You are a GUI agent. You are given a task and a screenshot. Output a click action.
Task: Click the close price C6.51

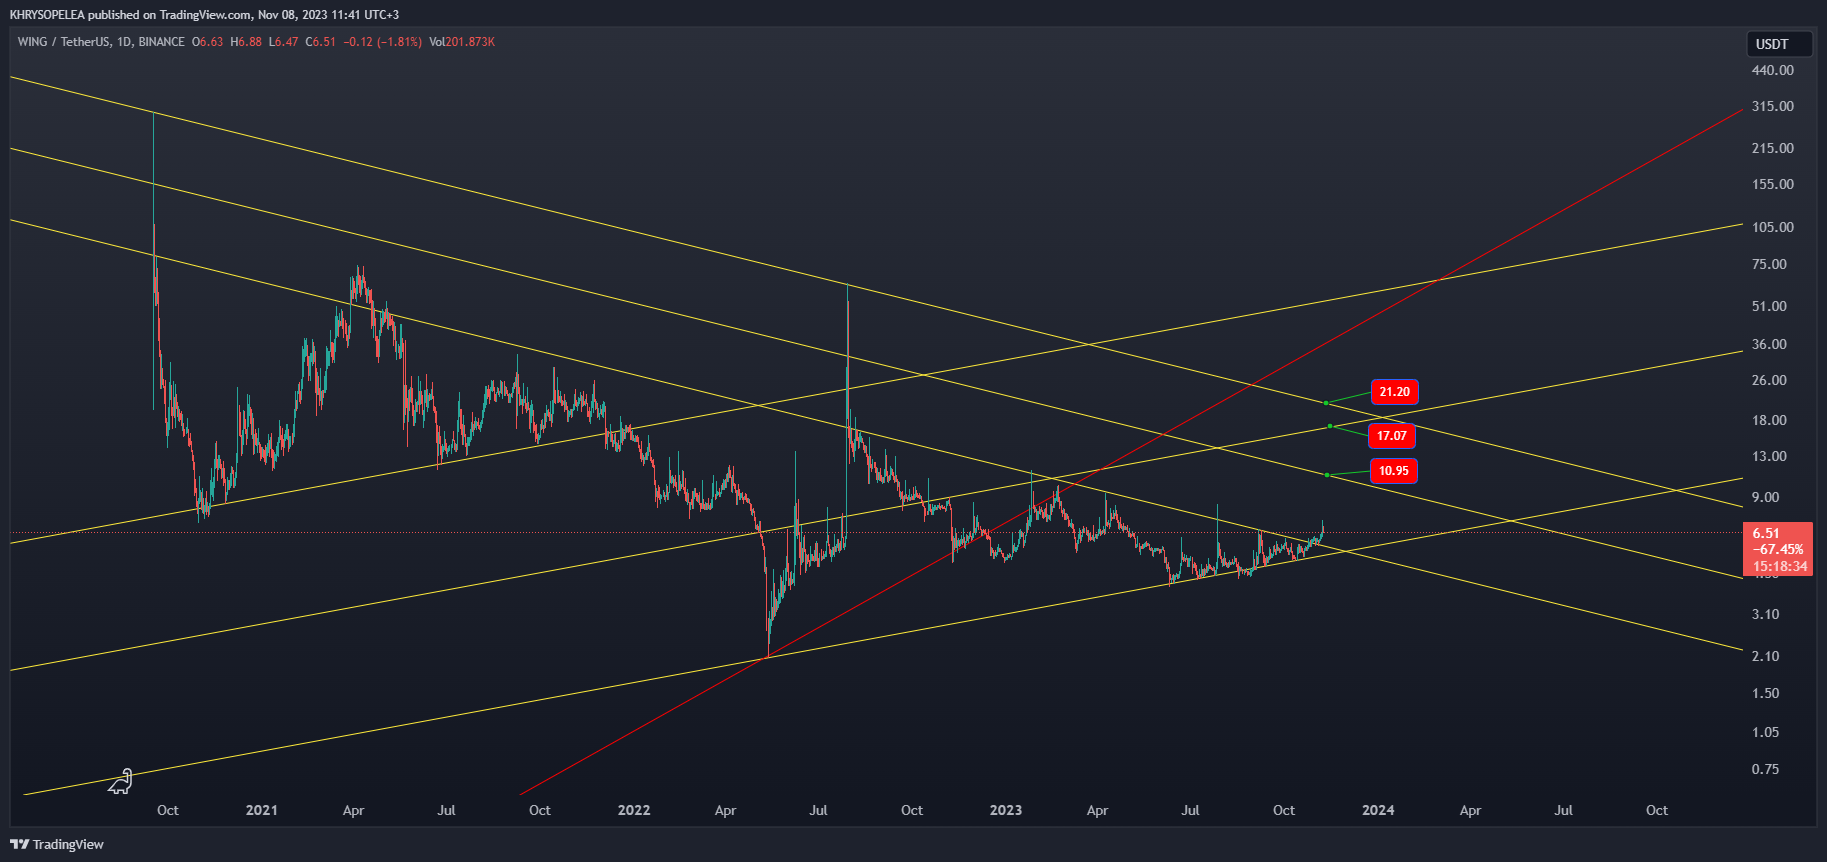click(321, 42)
